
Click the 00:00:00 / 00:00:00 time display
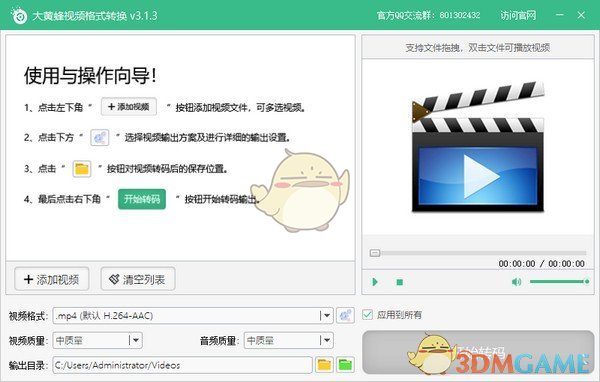541,264
